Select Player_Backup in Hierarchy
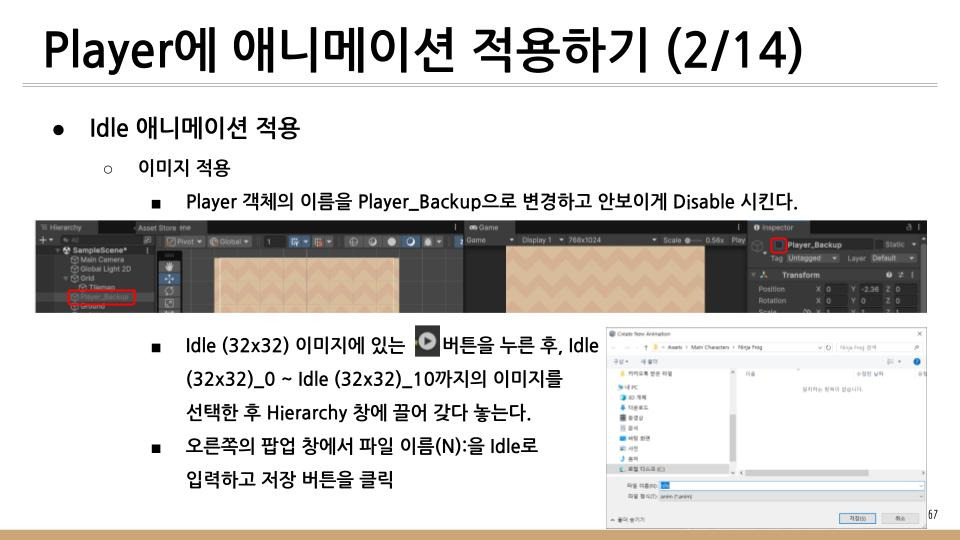The image size is (960, 540). pos(101,298)
